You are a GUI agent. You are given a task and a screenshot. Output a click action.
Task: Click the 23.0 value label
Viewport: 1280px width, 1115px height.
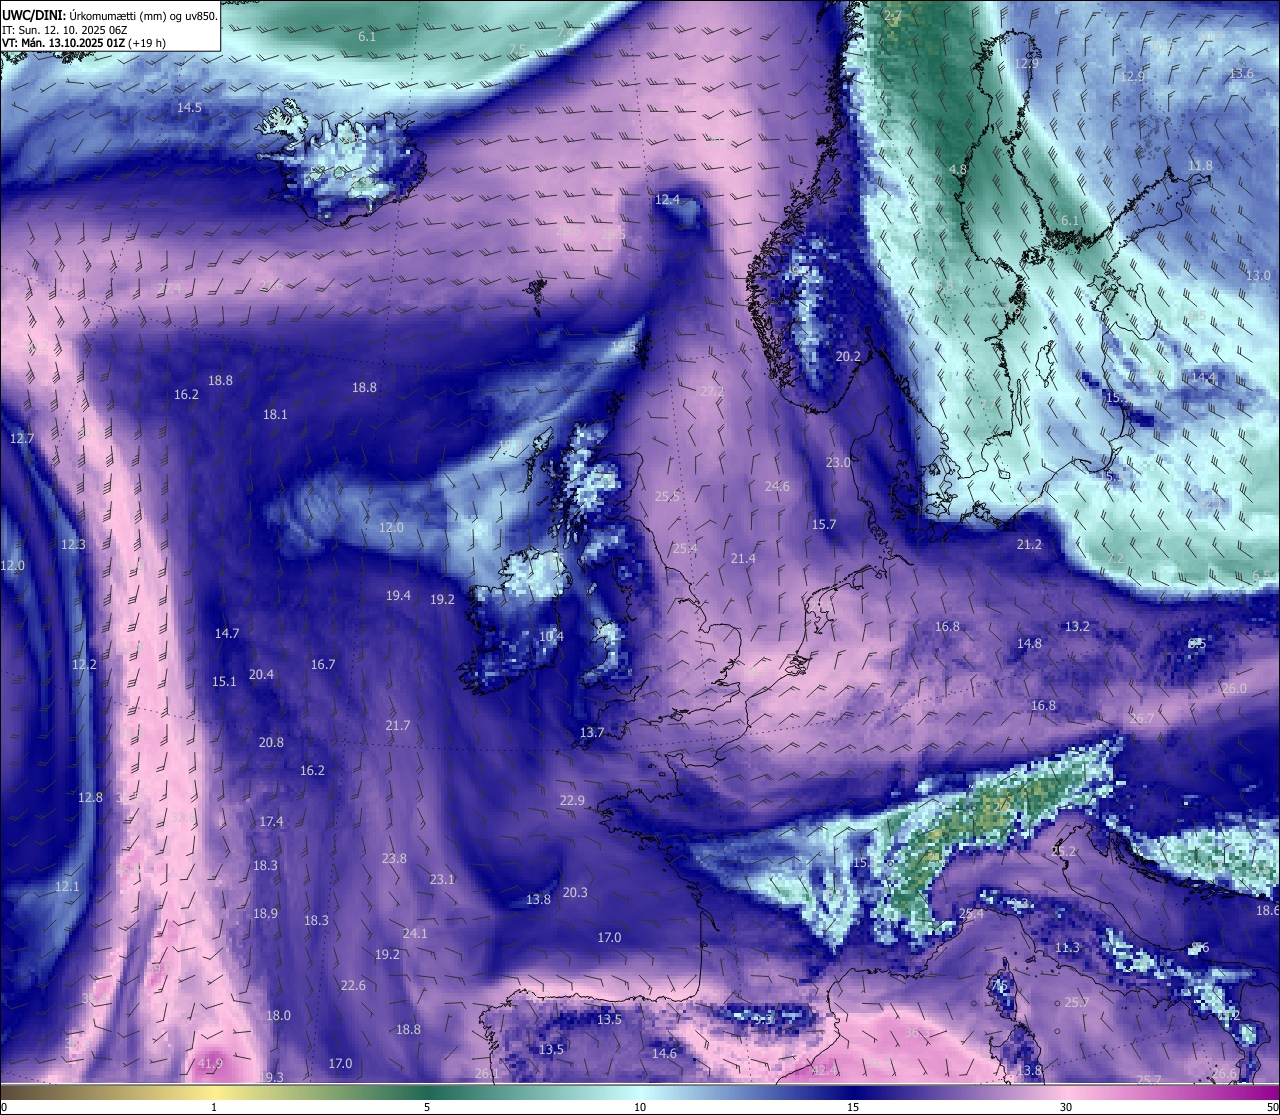coord(838,462)
